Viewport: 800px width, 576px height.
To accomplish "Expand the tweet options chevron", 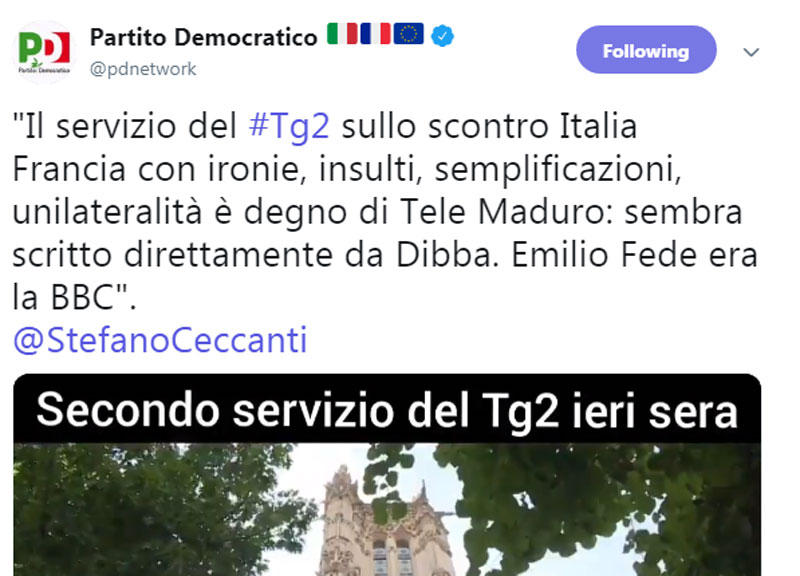I will click(751, 52).
